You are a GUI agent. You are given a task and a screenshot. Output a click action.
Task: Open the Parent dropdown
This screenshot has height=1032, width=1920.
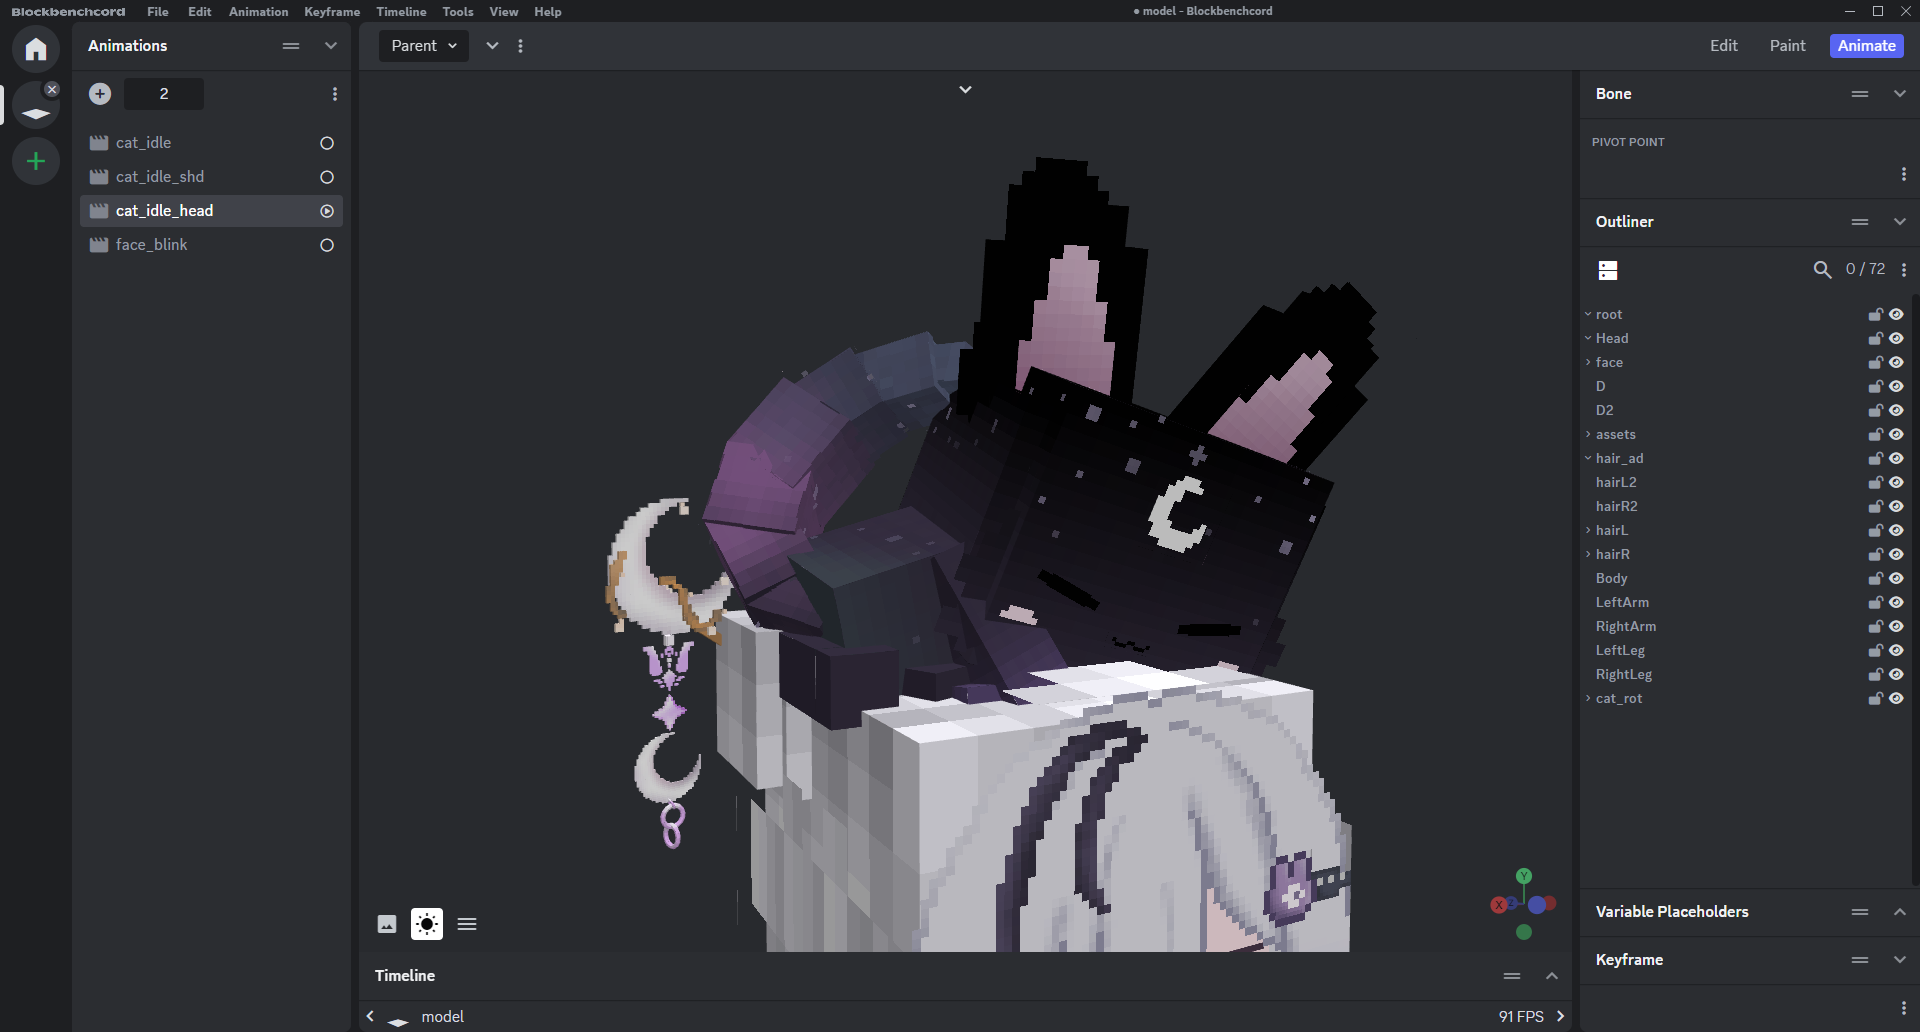pyautogui.click(x=424, y=46)
